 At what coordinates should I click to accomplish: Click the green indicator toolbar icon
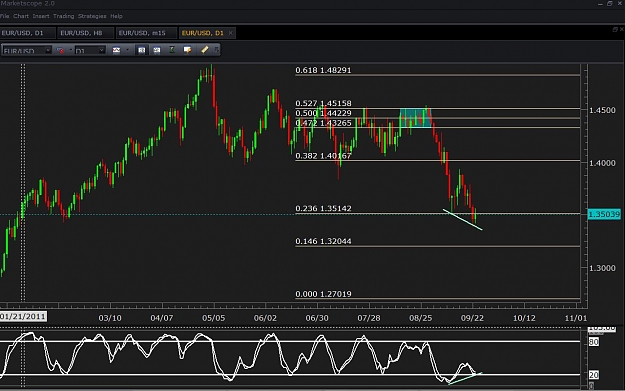click(172, 50)
